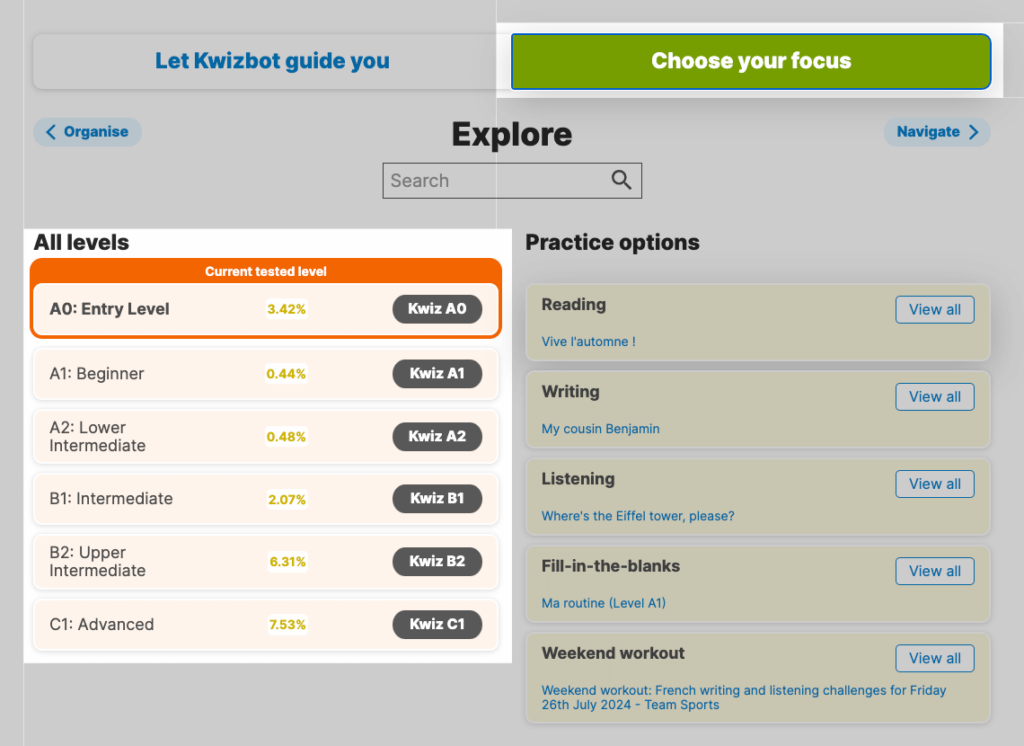
Task: Start the Kwiz B2 quiz
Action: (437, 562)
